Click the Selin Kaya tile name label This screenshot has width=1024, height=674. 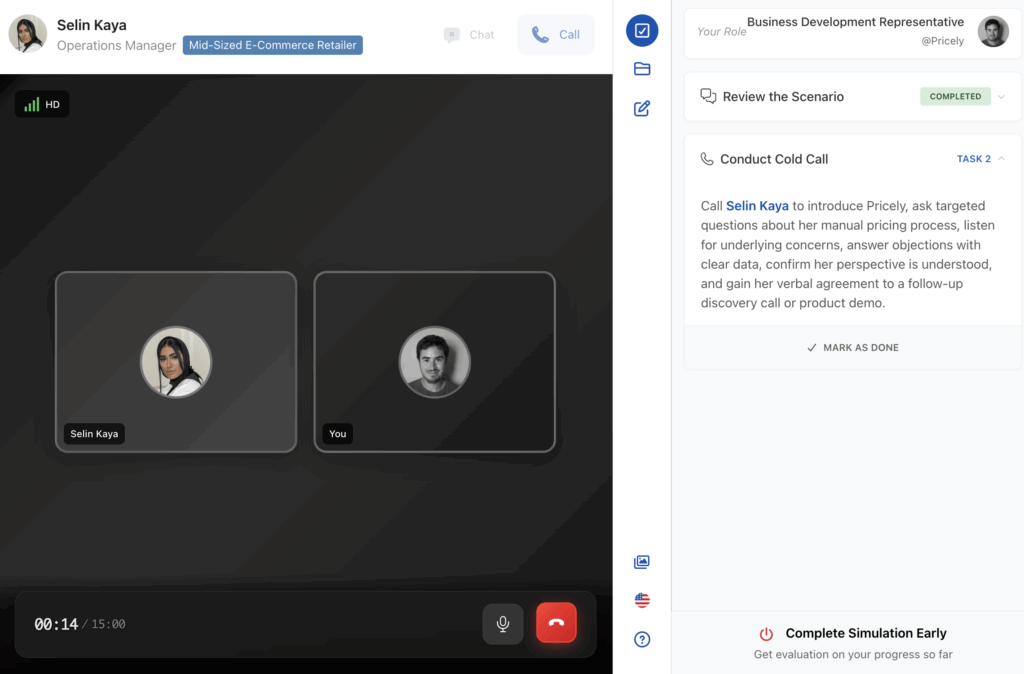[x=94, y=434]
